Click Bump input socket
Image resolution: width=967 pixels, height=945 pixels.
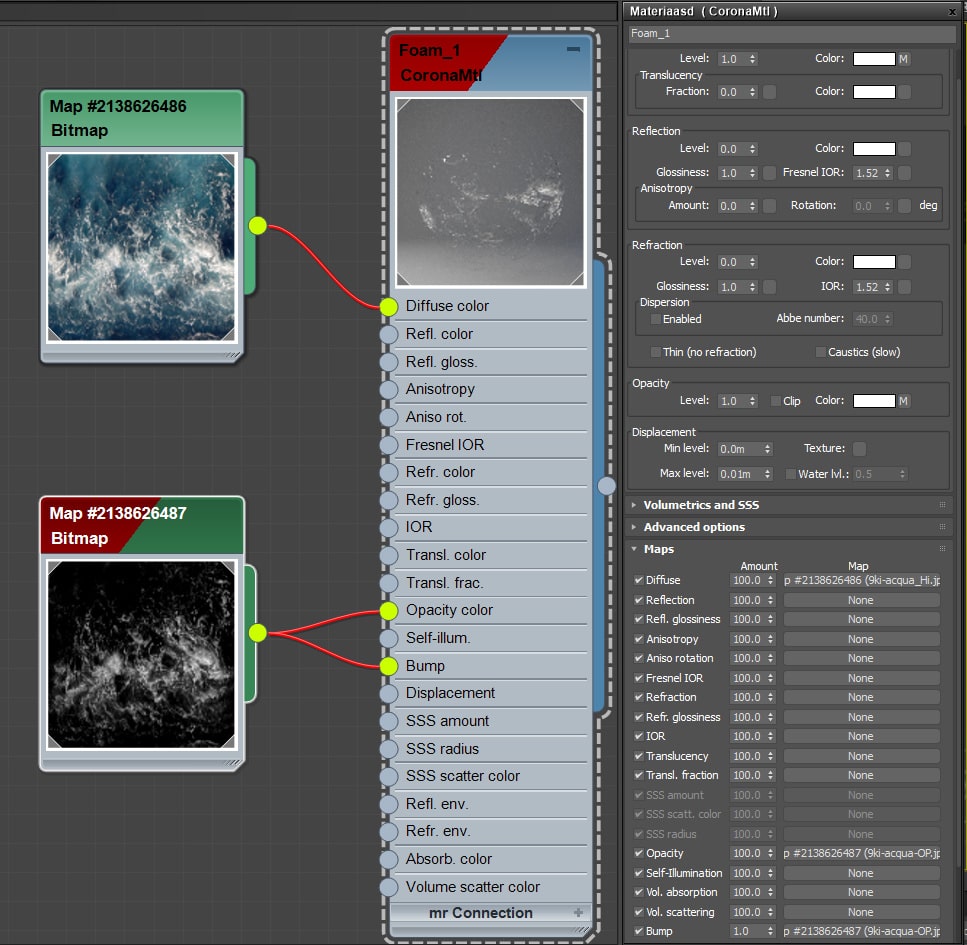coord(389,666)
